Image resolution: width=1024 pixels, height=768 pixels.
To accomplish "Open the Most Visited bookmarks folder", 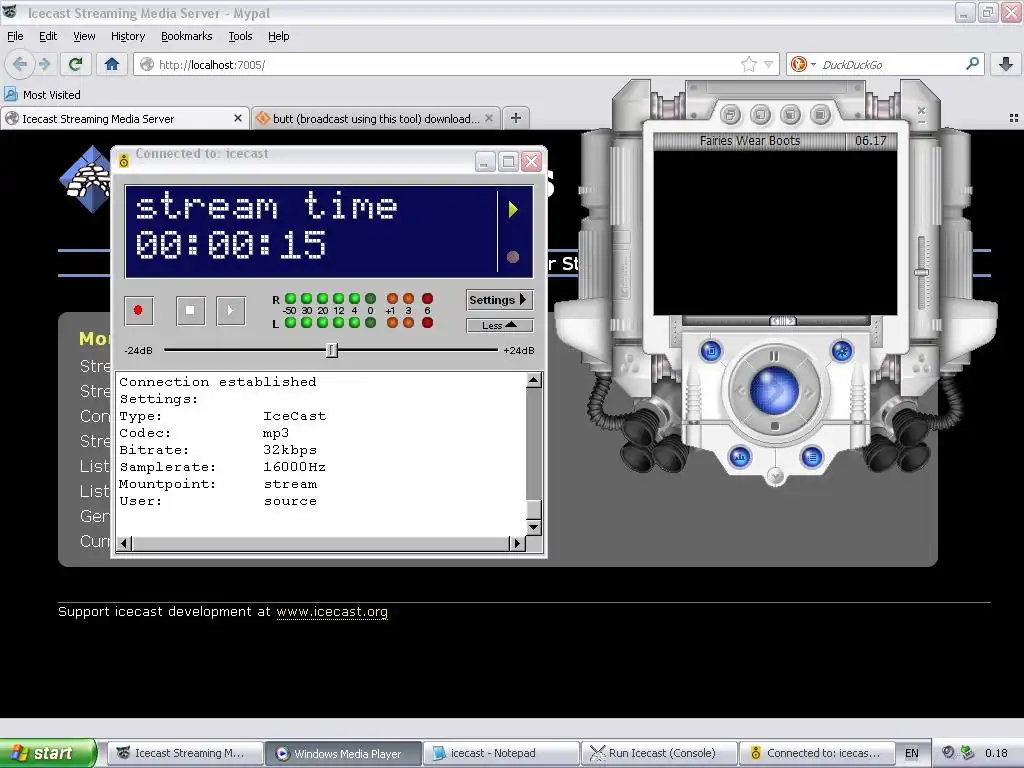I will click(42, 95).
